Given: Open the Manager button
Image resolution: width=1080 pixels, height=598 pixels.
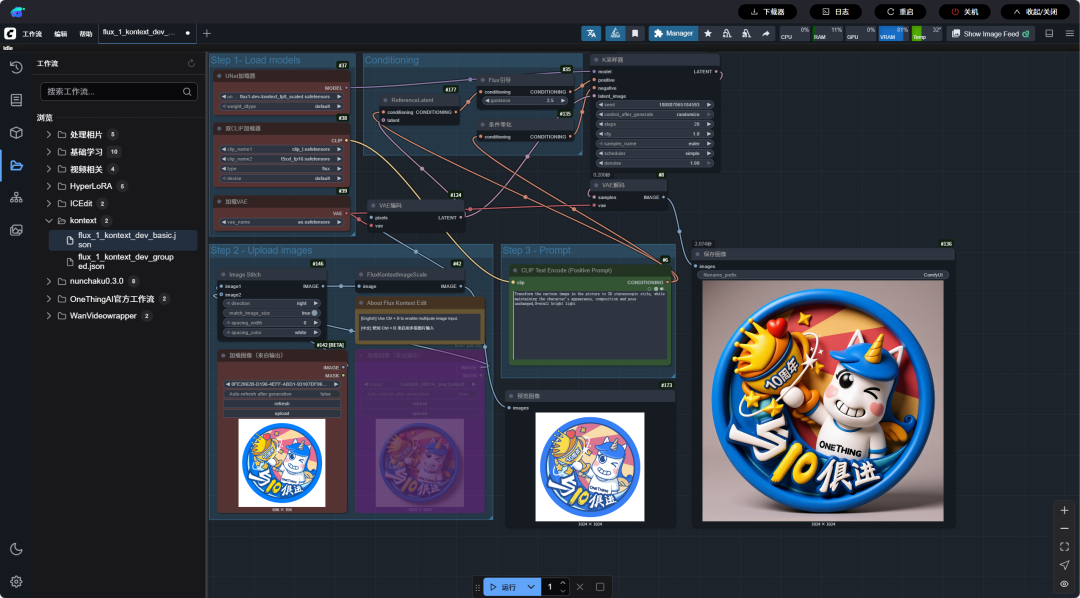Looking at the screenshot, I should point(673,33).
